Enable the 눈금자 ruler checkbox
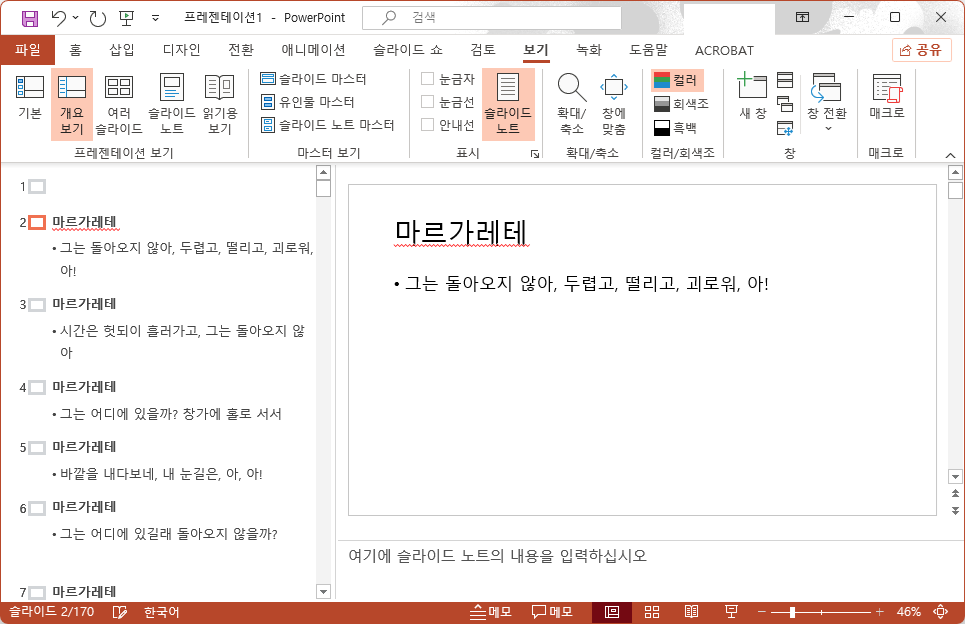Image resolution: width=965 pixels, height=624 pixels. (428, 78)
